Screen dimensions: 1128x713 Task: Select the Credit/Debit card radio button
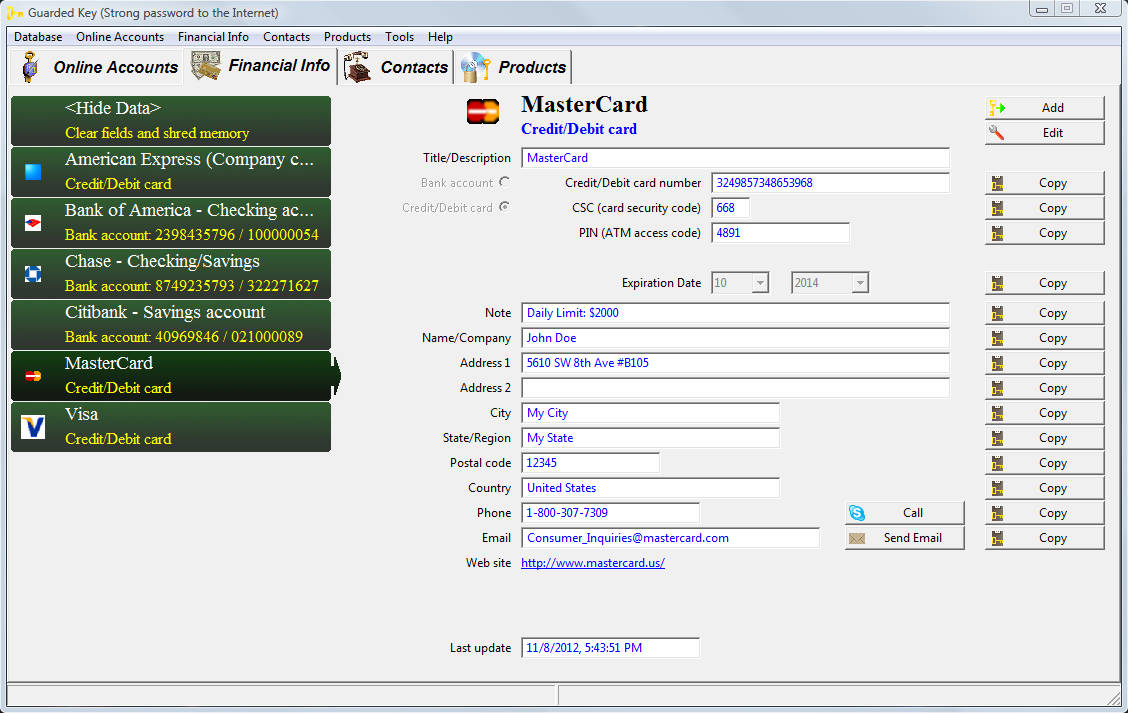[504, 207]
